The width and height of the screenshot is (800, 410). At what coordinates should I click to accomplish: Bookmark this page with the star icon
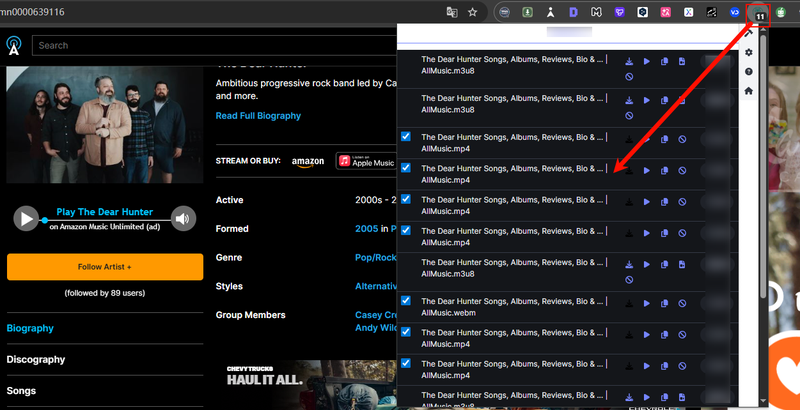coord(472,12)
